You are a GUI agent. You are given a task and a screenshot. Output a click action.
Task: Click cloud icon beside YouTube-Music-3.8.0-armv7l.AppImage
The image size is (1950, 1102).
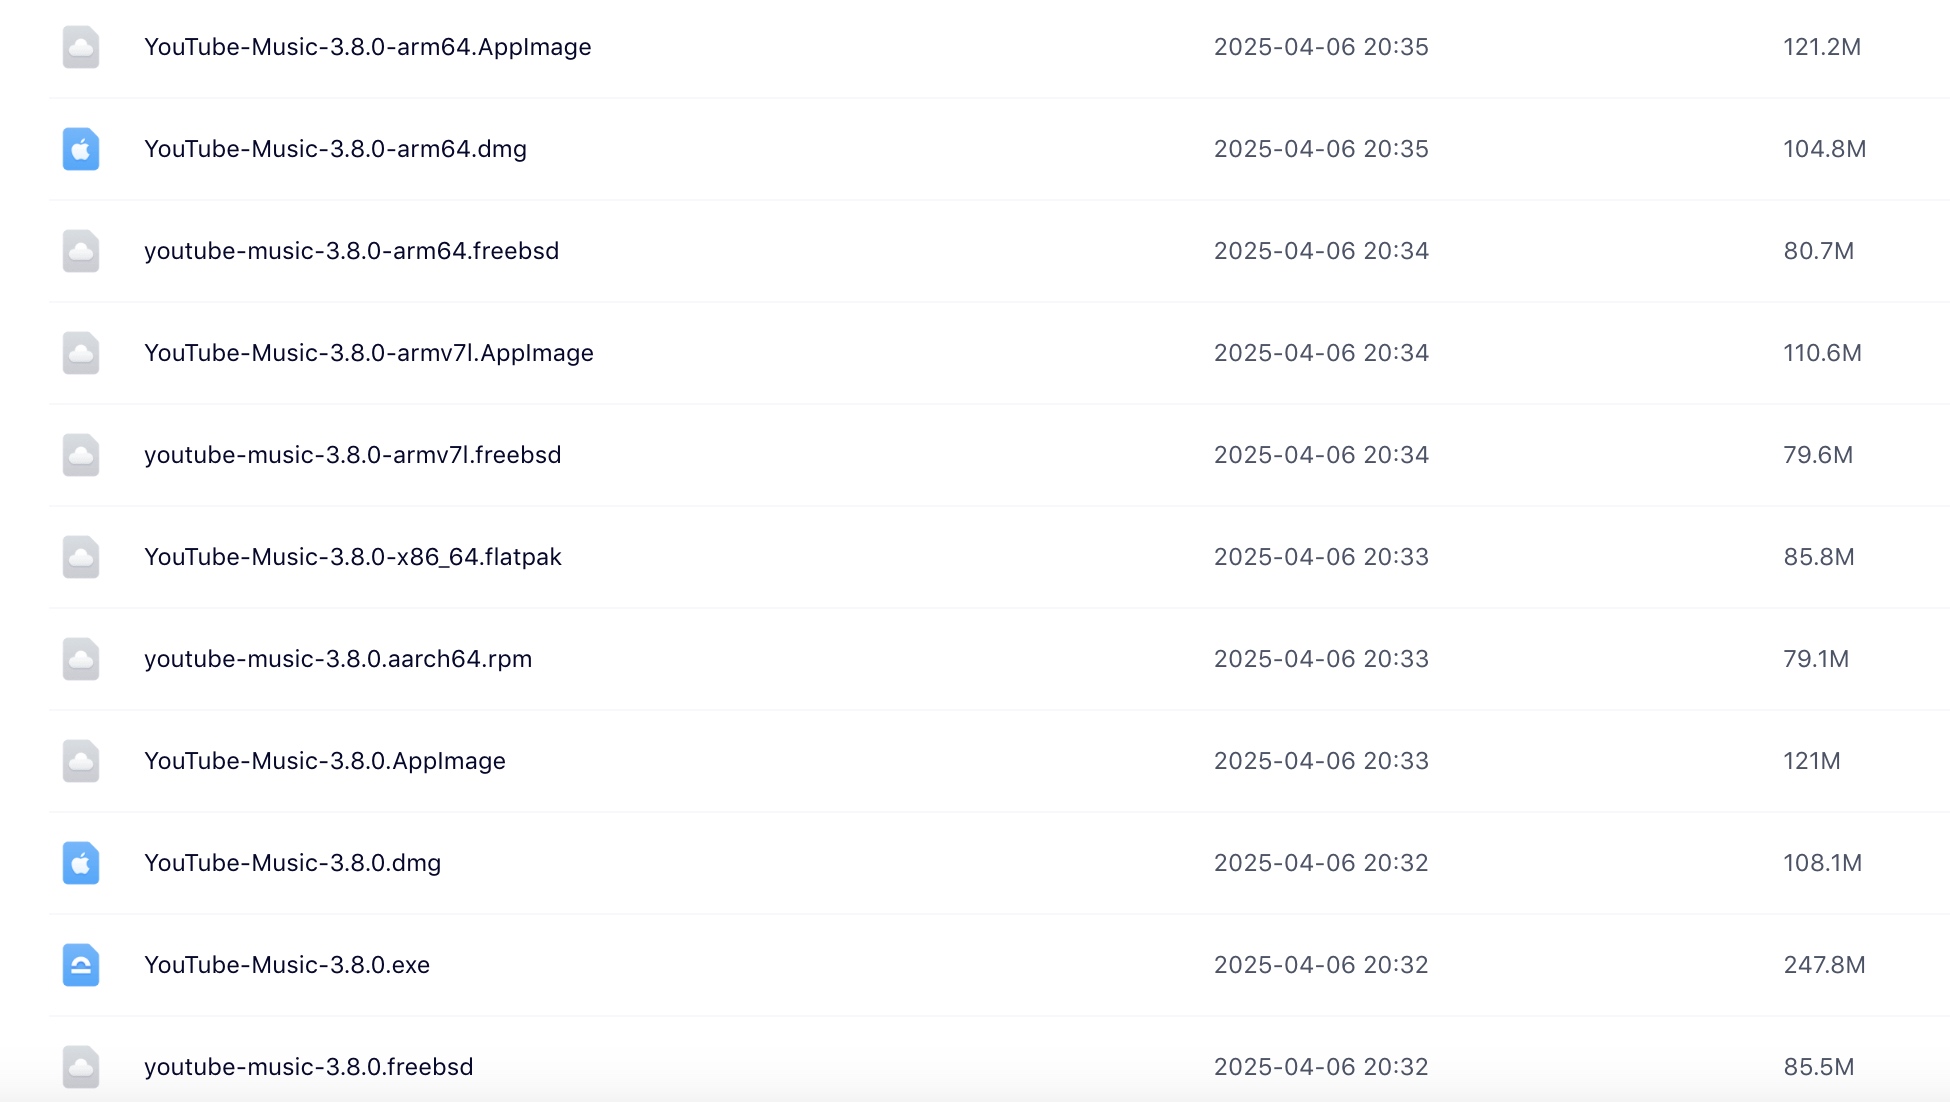click(x=81, y=353)
